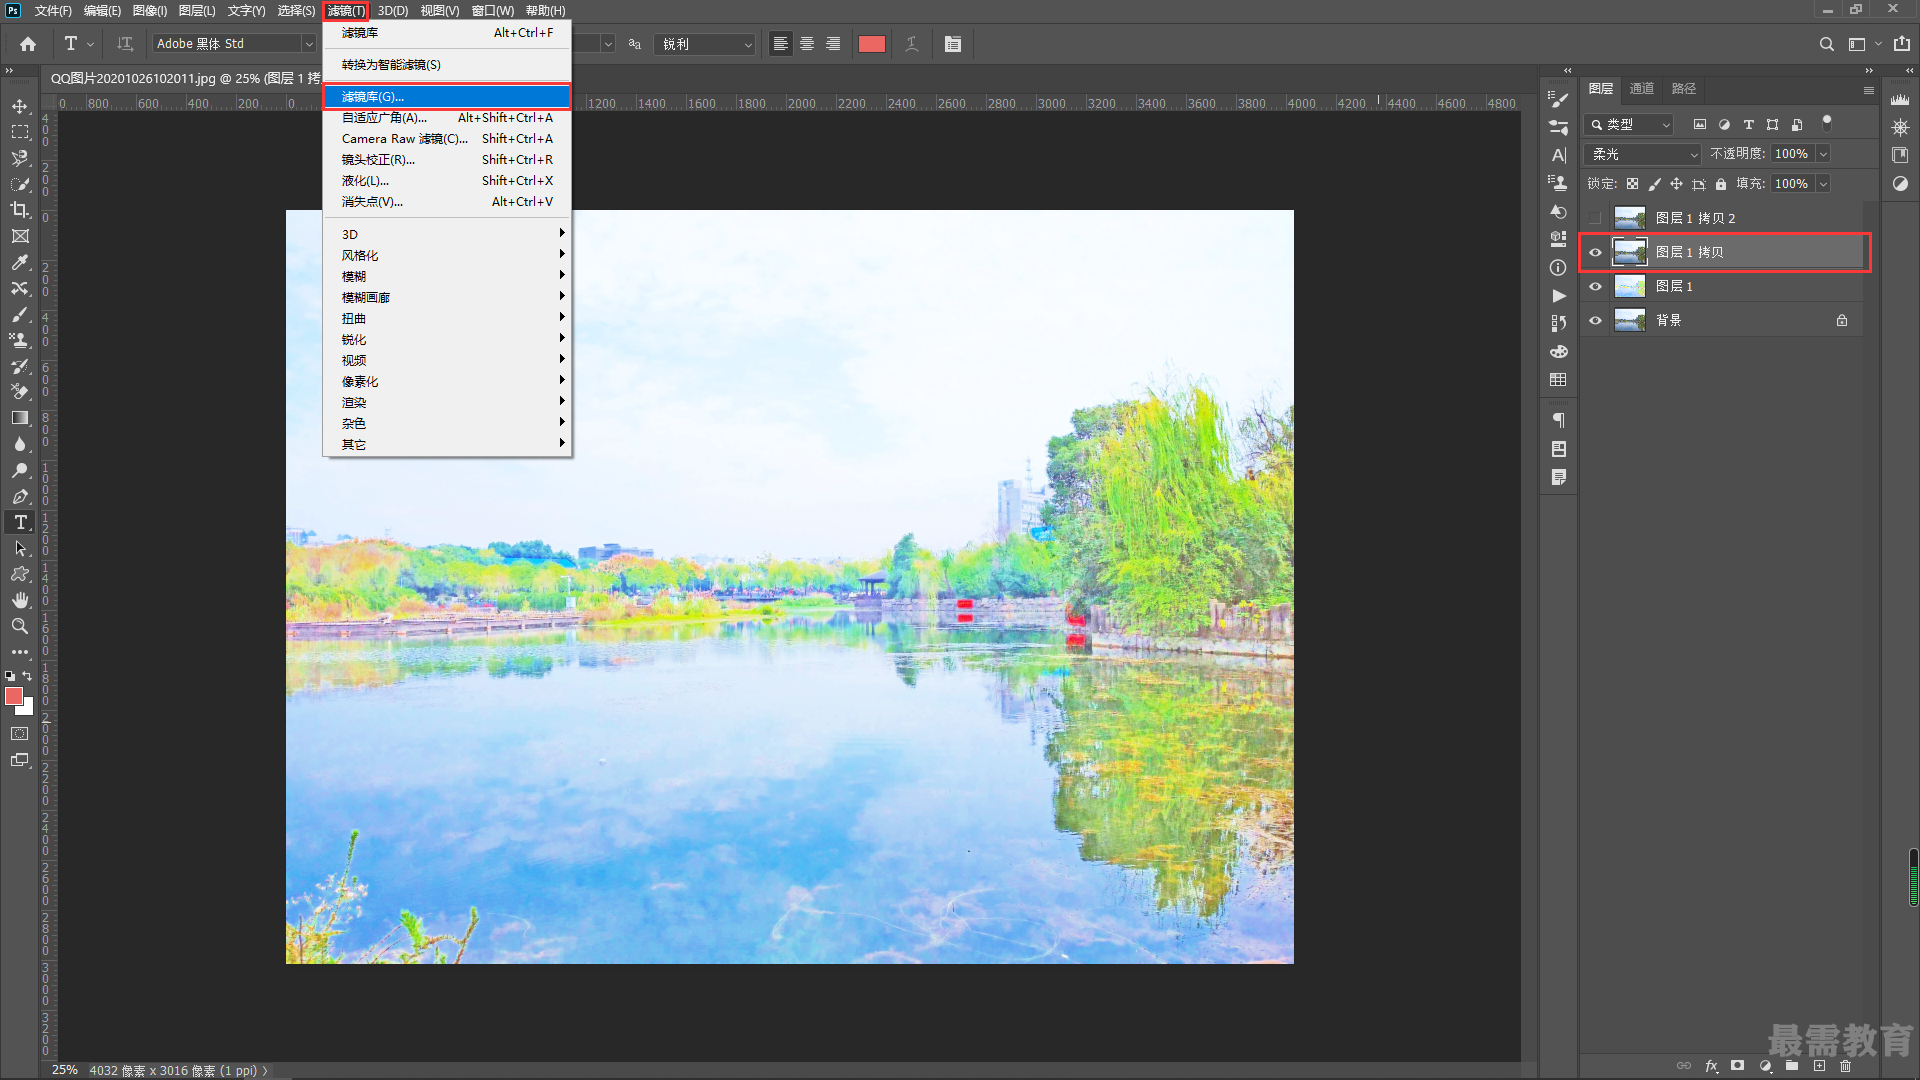
Task: Select the History Brush tool
Action: click(x=20, y=366)
